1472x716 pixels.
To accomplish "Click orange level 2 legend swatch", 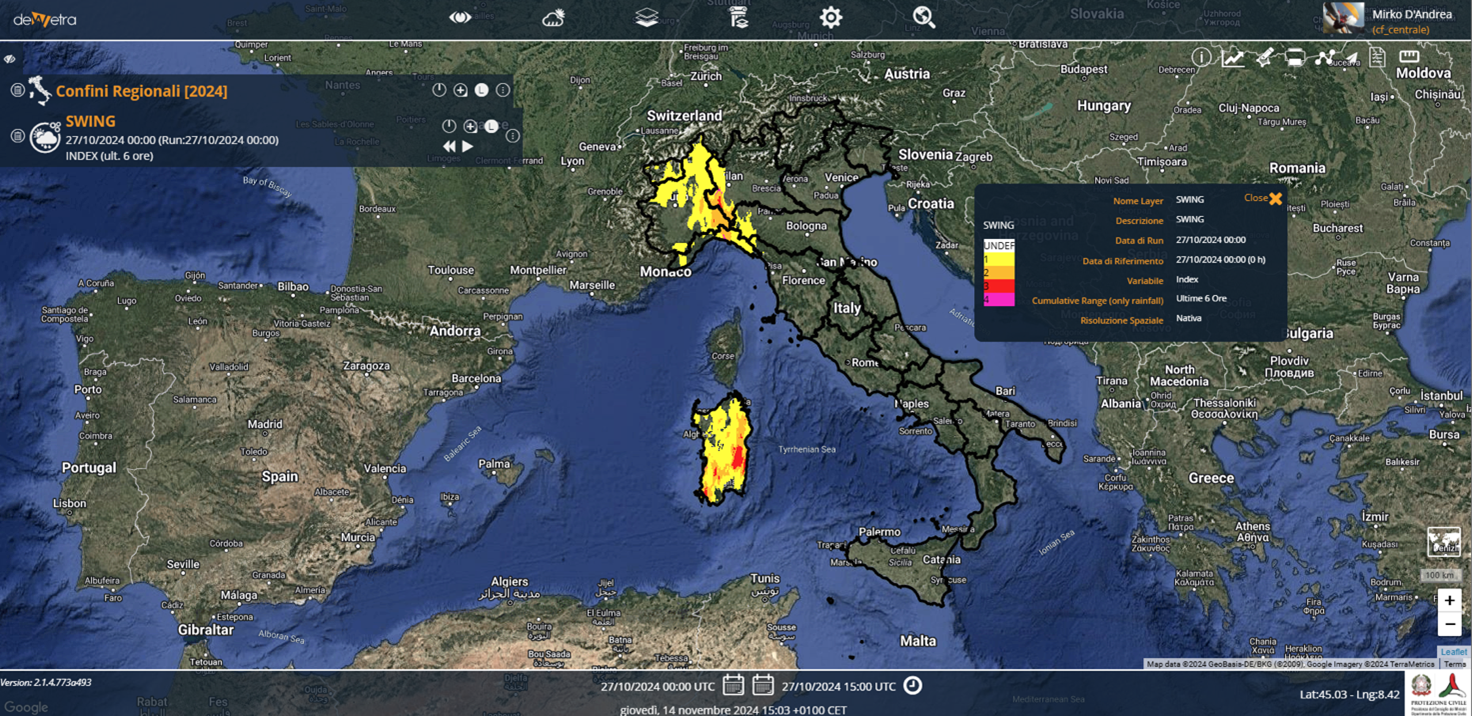I will click(999, 272).
